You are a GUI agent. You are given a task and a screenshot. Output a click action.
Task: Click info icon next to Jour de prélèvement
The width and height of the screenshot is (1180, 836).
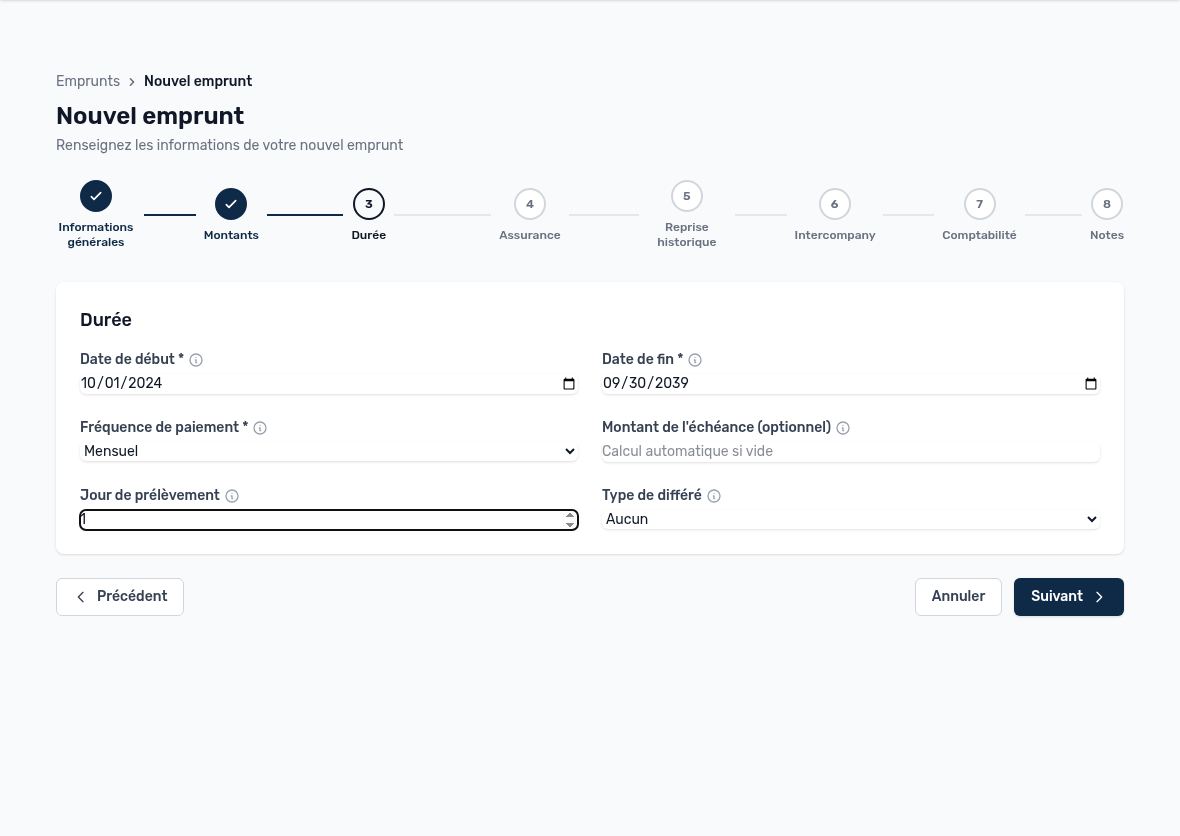[232, 496]
